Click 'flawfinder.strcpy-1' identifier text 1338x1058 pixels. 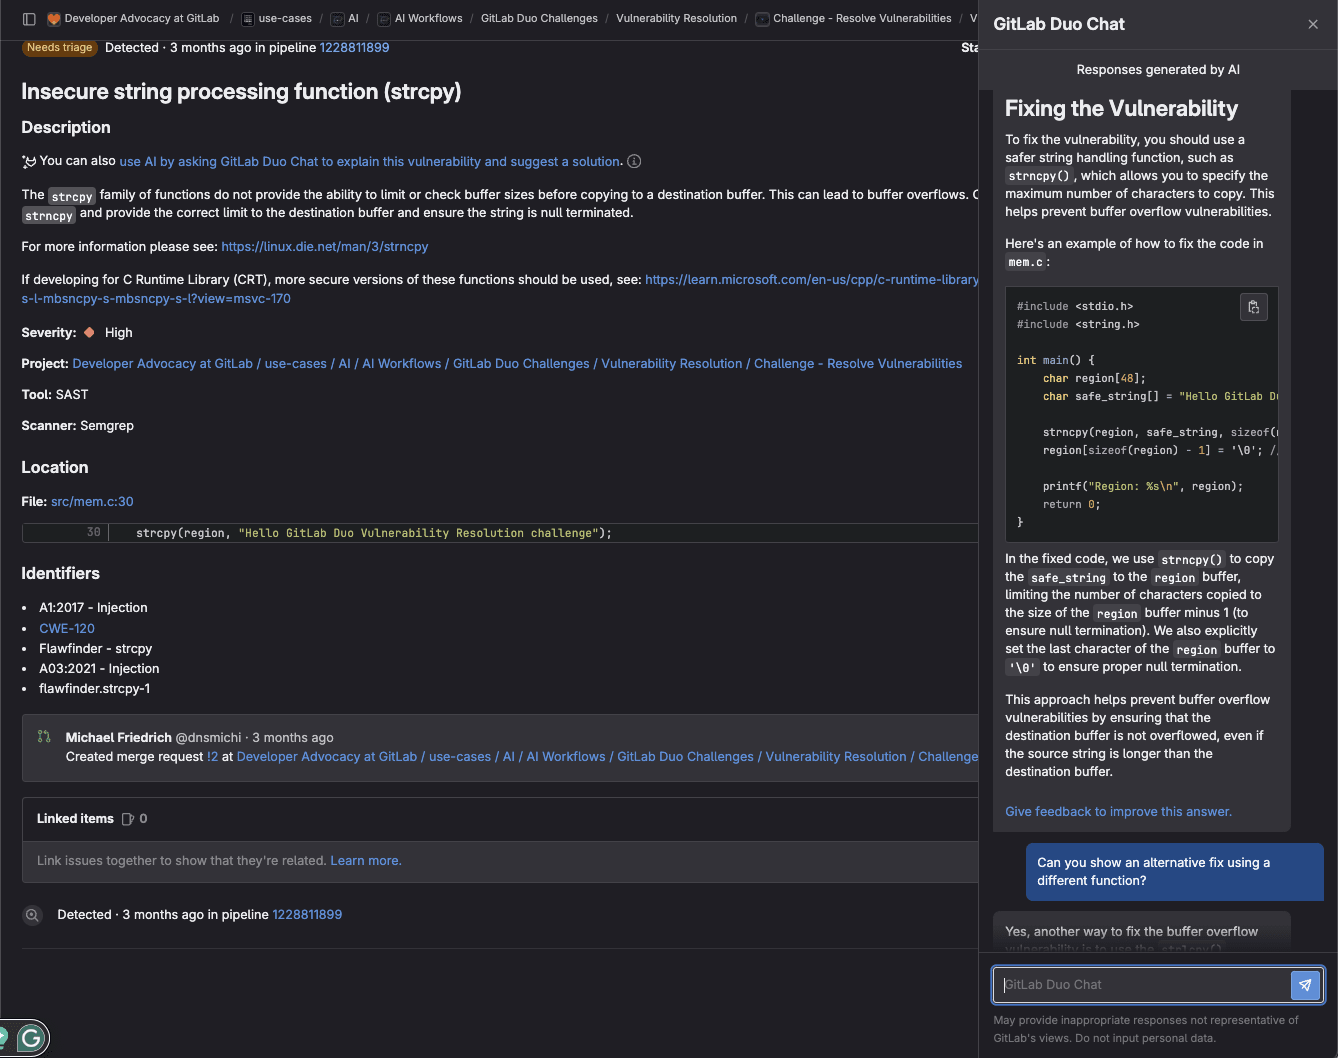coord(94,688)
